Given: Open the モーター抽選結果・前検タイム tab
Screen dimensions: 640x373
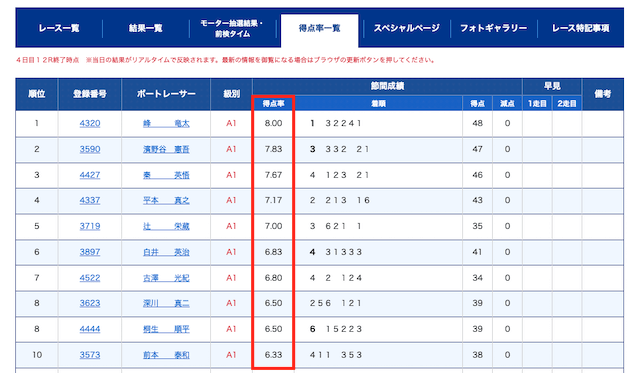Looking at the screenshot, I should pos(232,28).
